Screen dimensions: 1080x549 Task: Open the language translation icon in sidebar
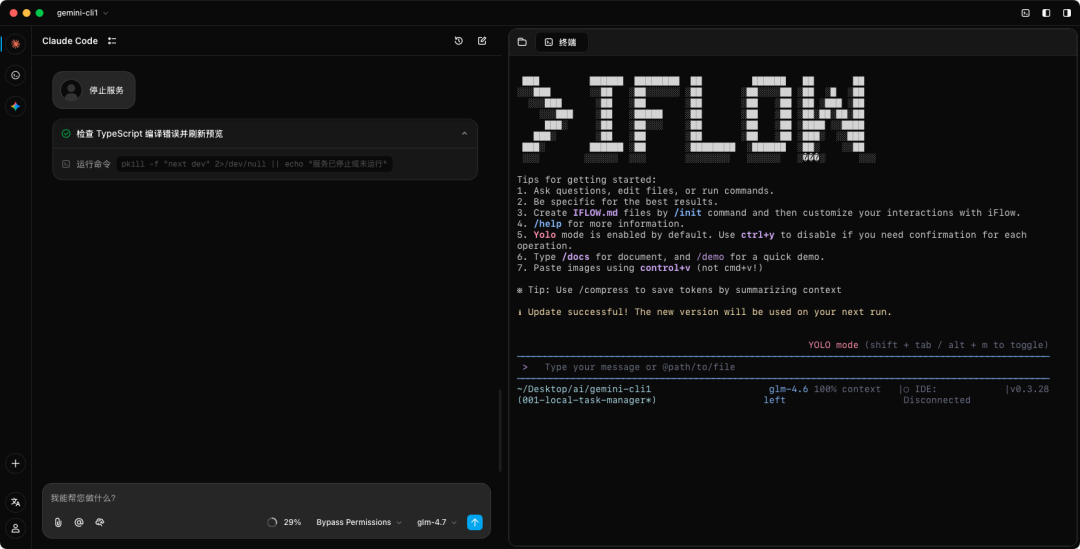pos(15,502)
